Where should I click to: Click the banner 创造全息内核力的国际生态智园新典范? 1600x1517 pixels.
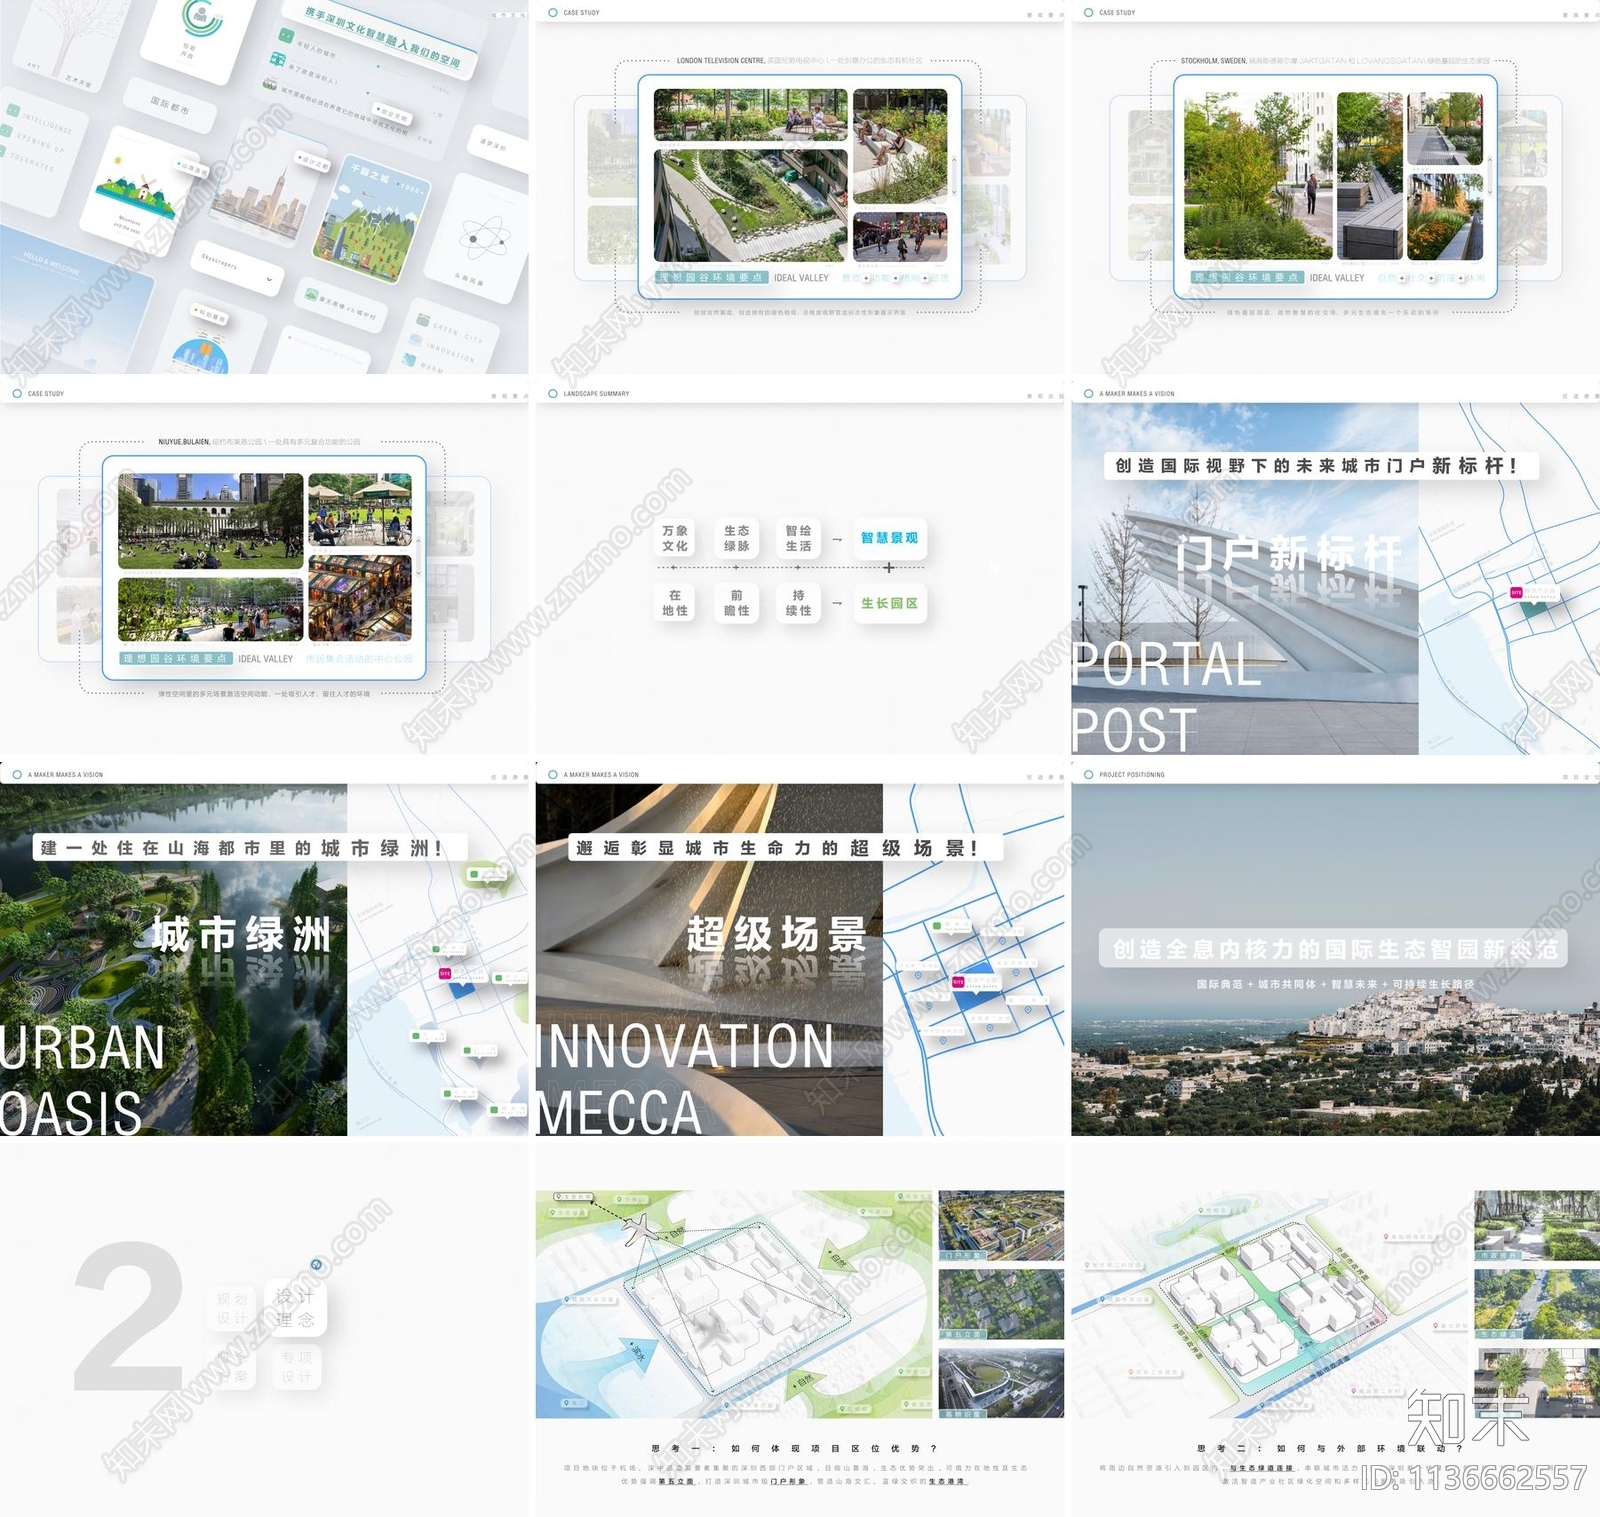coord(1335,949)
